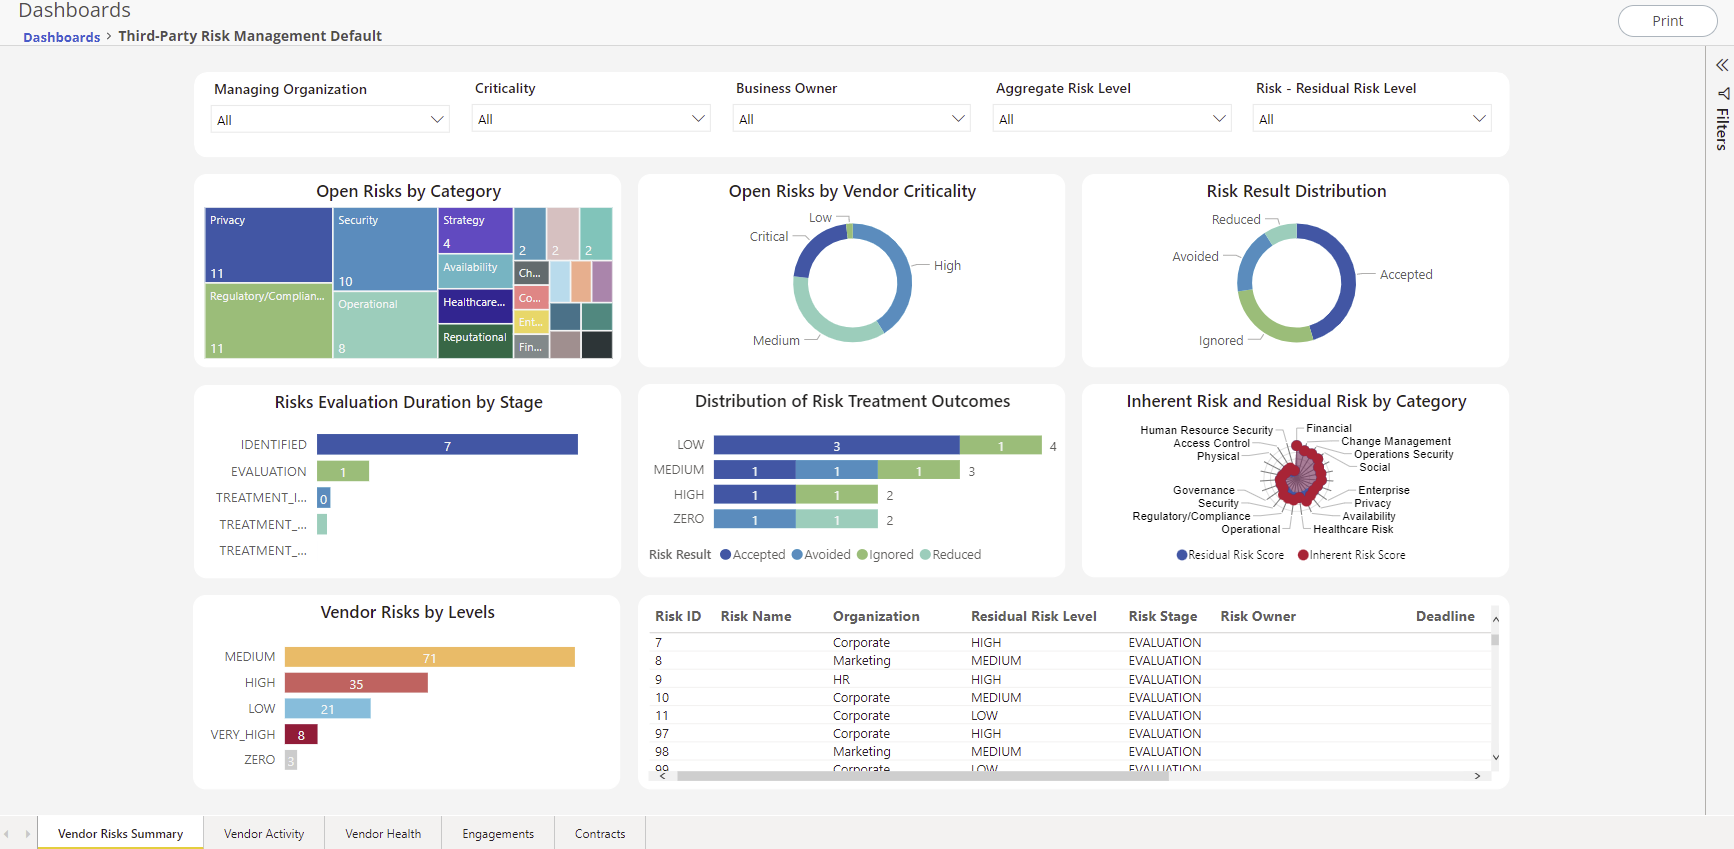Click the tab strip scroll-left arrow

(x=7, y=834)
